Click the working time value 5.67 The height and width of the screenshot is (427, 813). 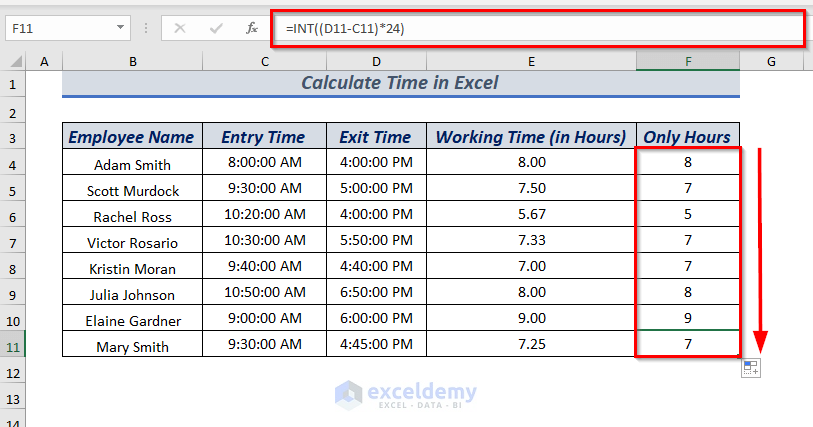pos(531,214)
